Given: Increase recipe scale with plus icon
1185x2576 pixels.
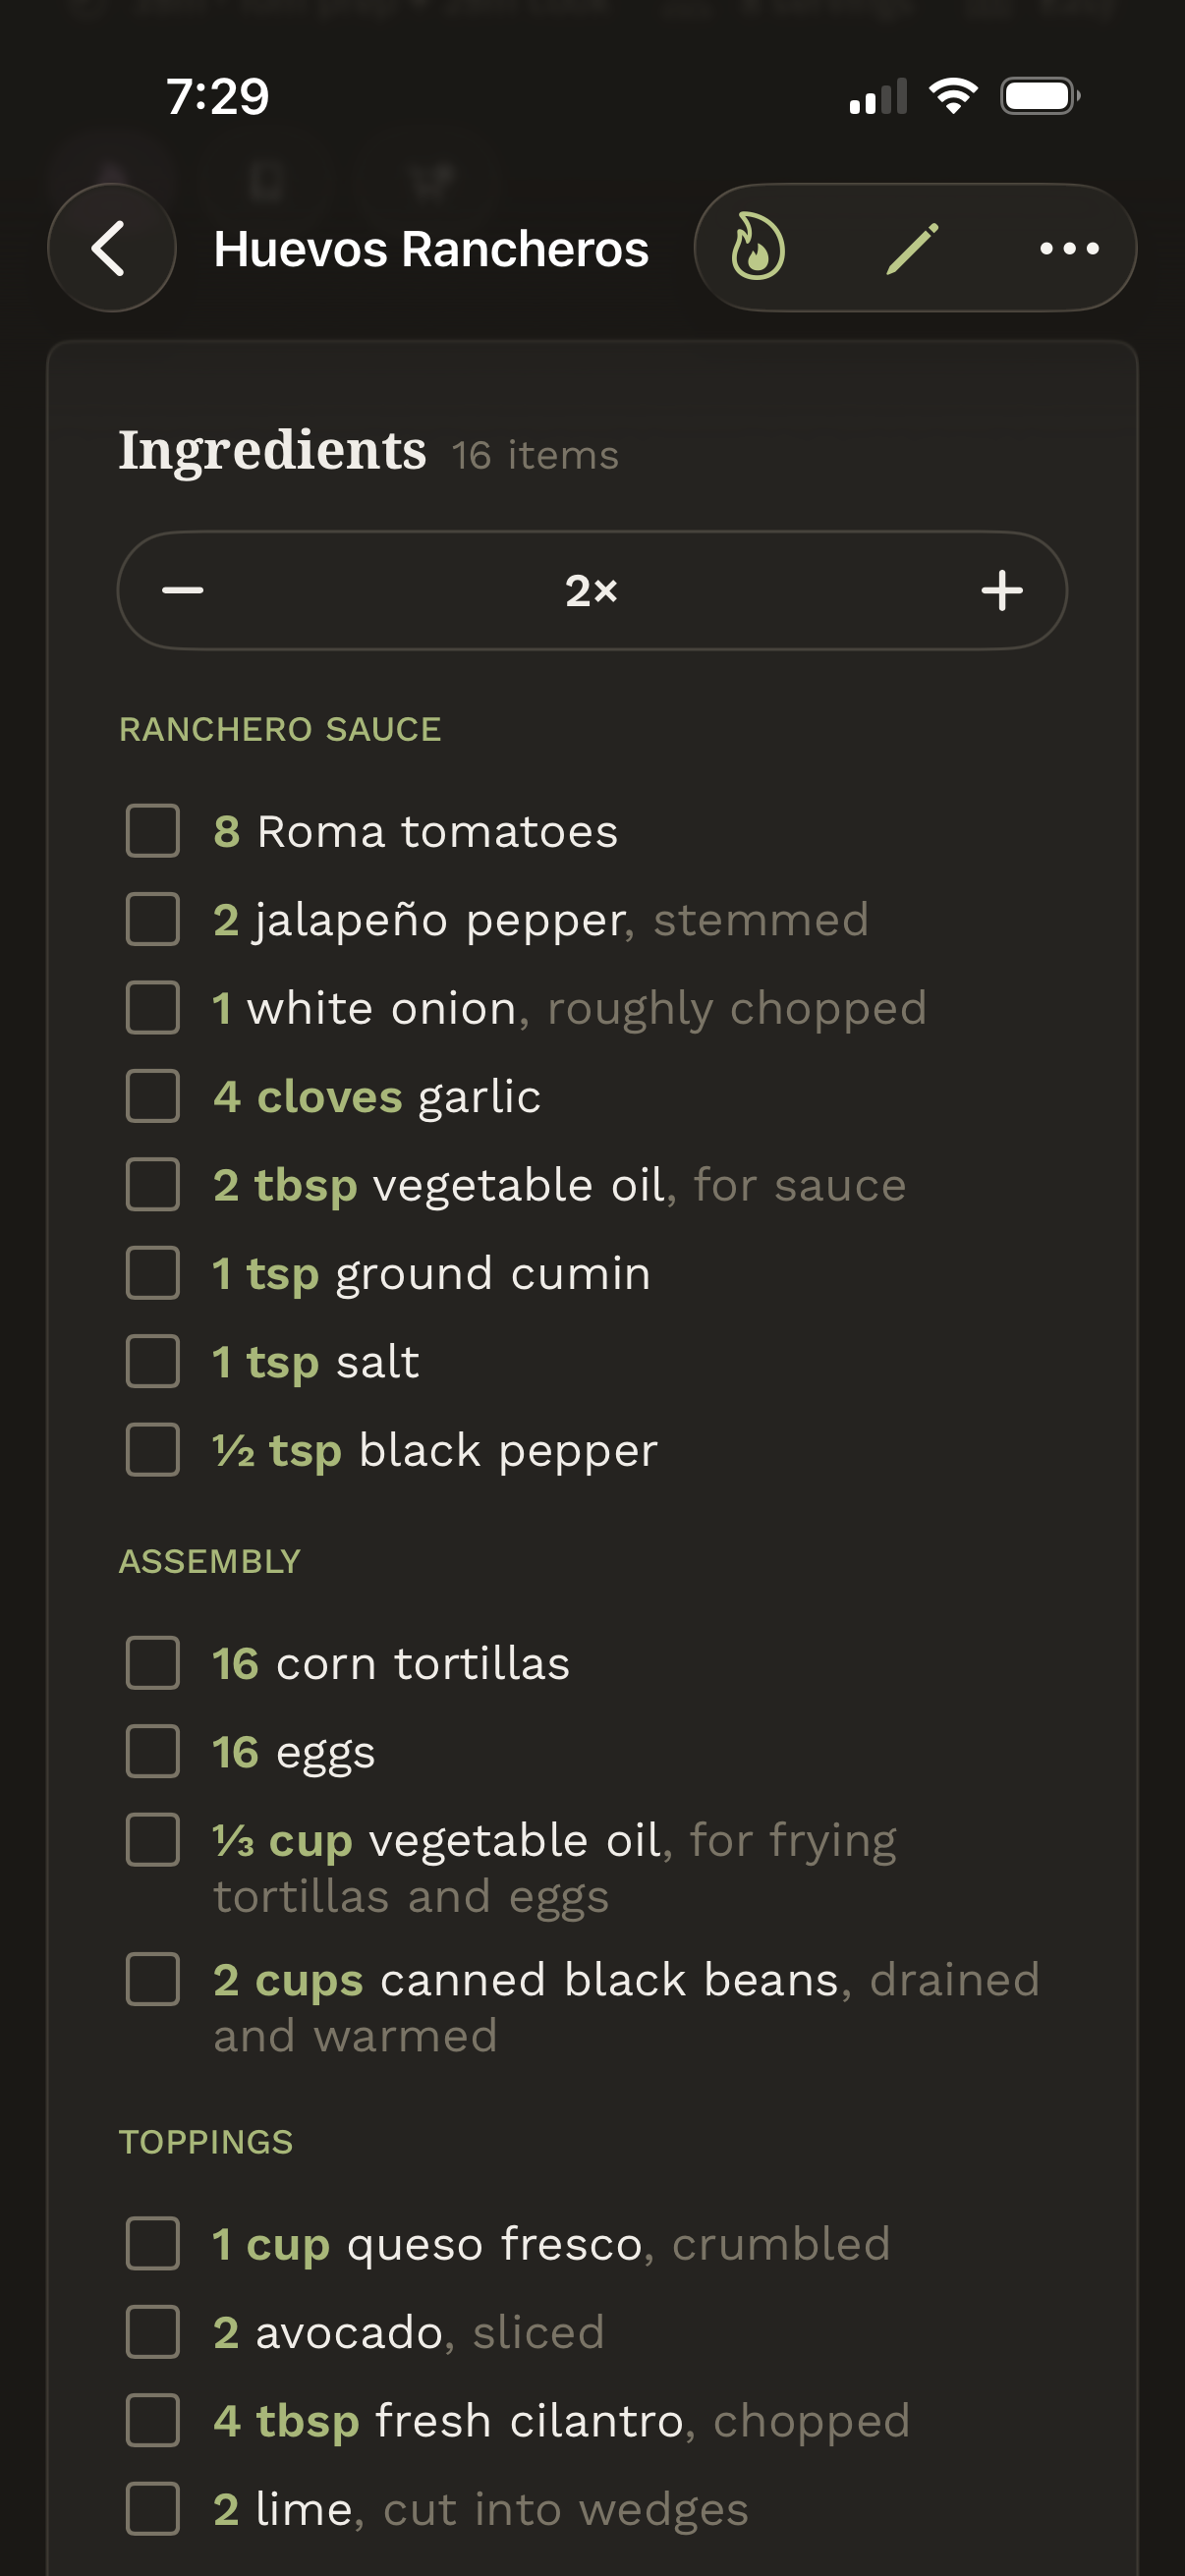Looking at the screenshot, I should click(1002, 591).
